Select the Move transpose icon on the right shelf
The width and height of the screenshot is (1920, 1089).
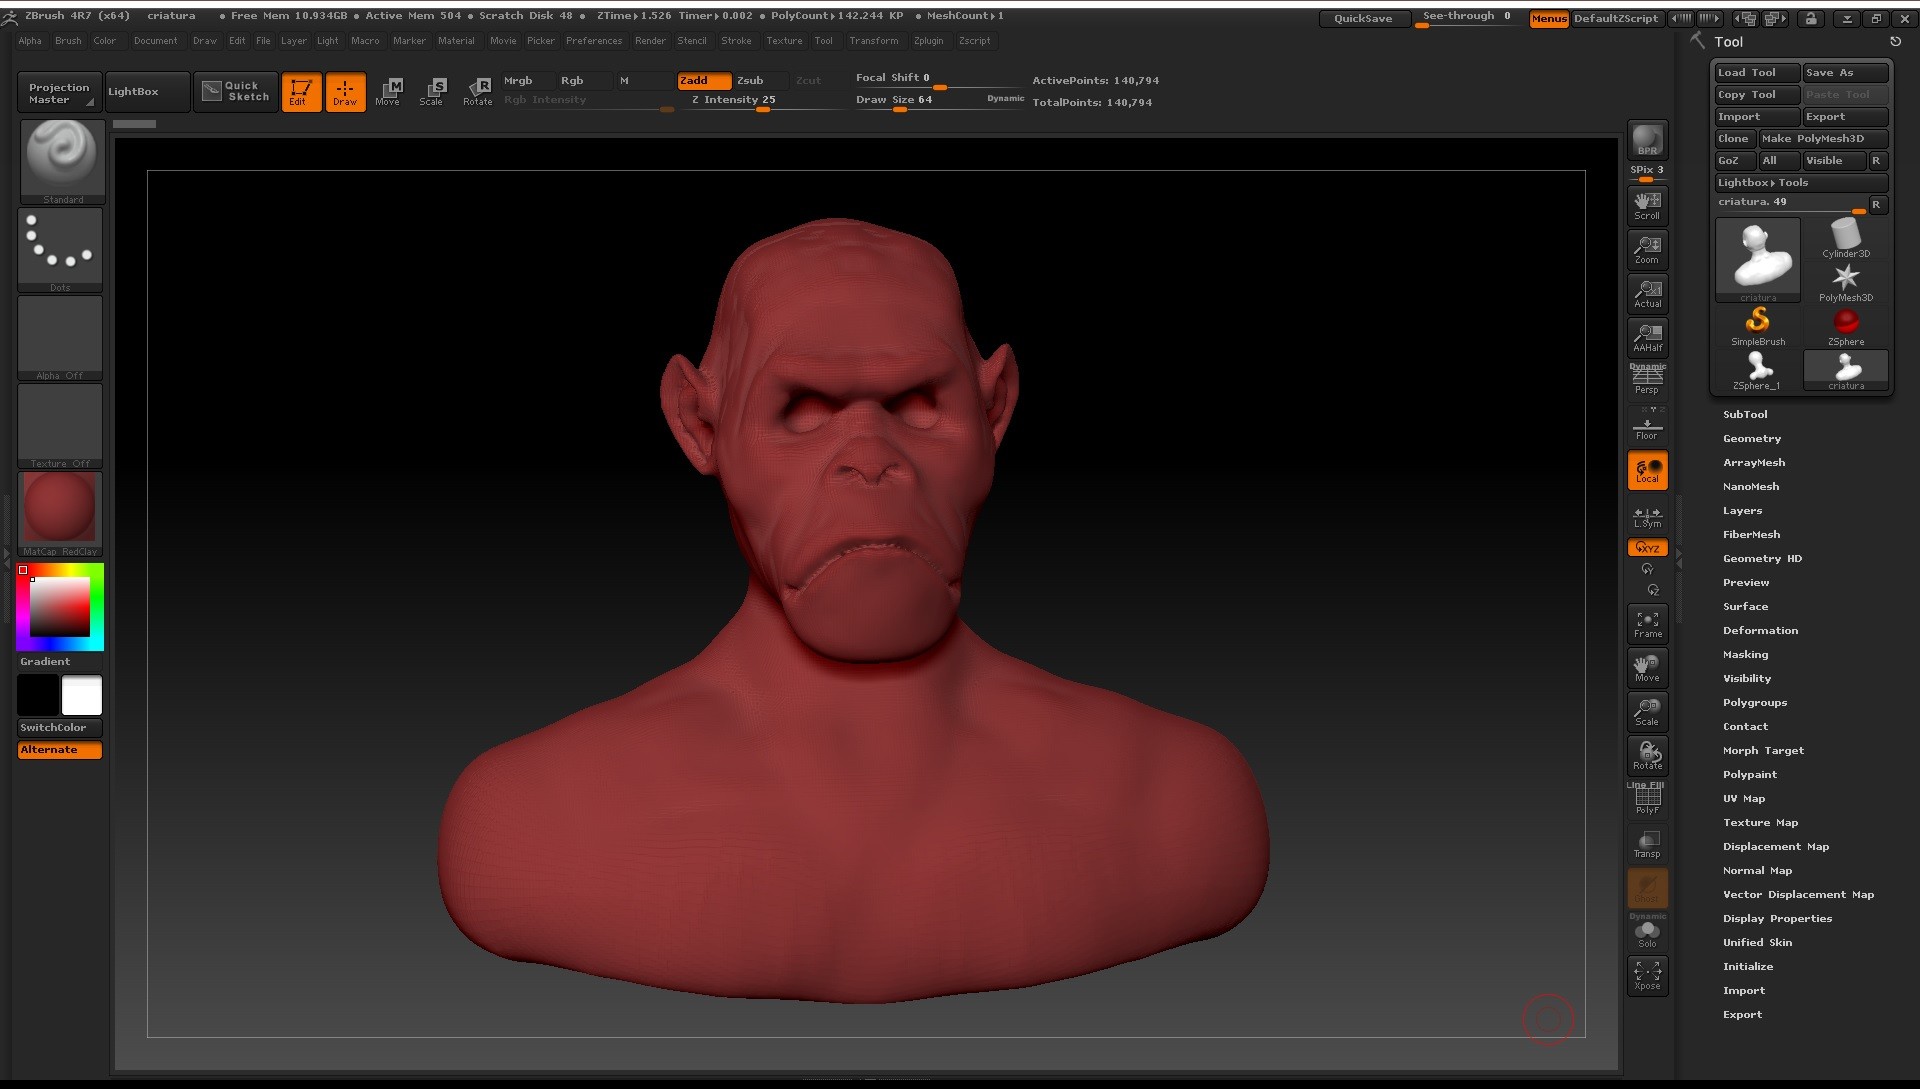pyautogui.click(x=1646, y=666)
